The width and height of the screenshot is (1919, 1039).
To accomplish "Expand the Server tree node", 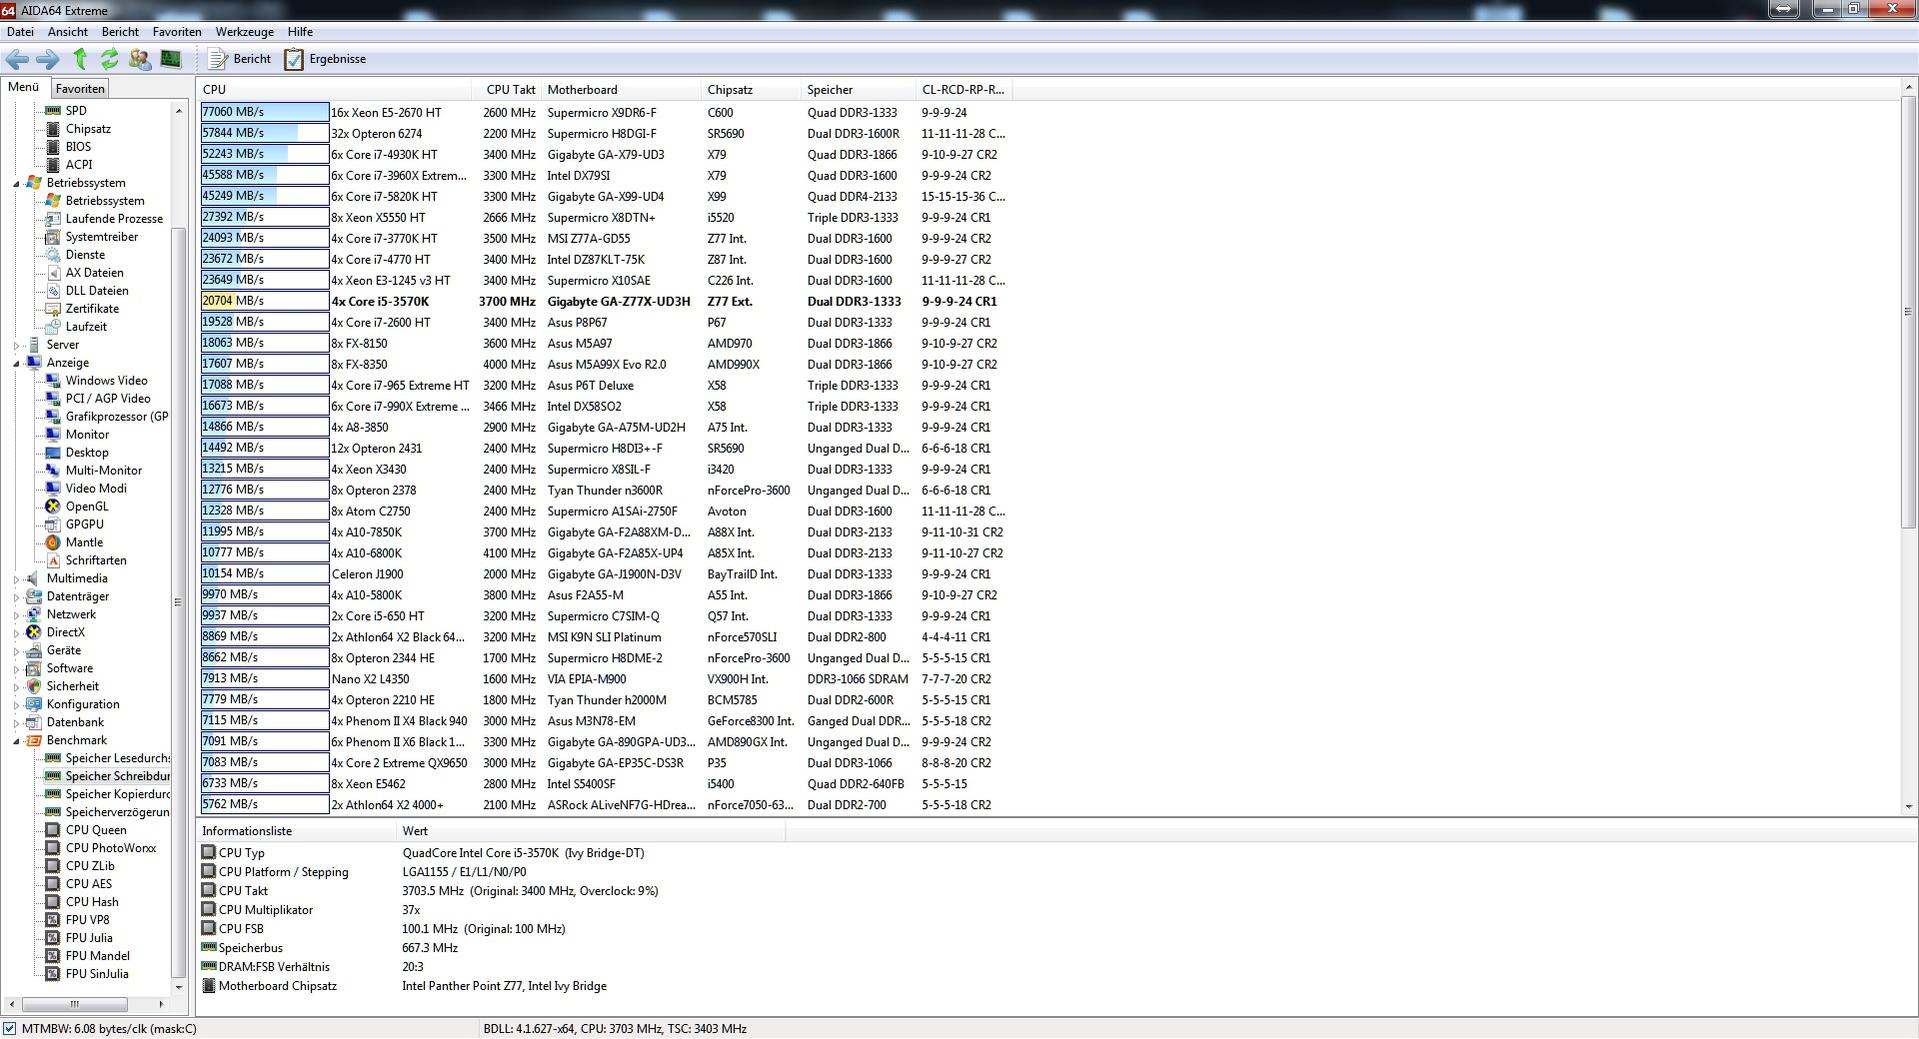I will tap(17, 345).
